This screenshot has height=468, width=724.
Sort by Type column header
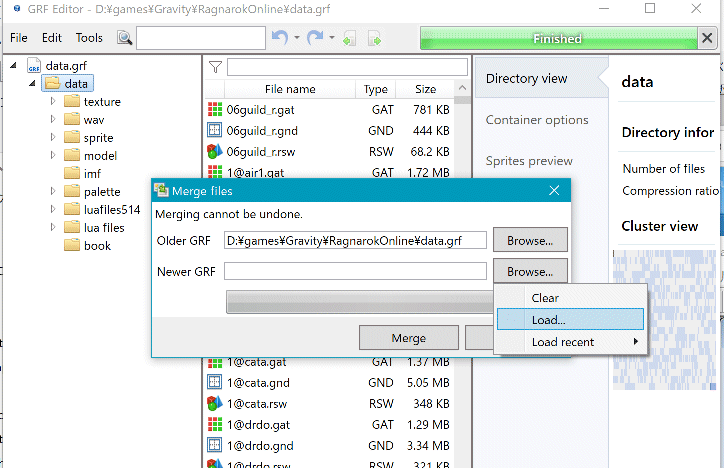coord(375,89)
